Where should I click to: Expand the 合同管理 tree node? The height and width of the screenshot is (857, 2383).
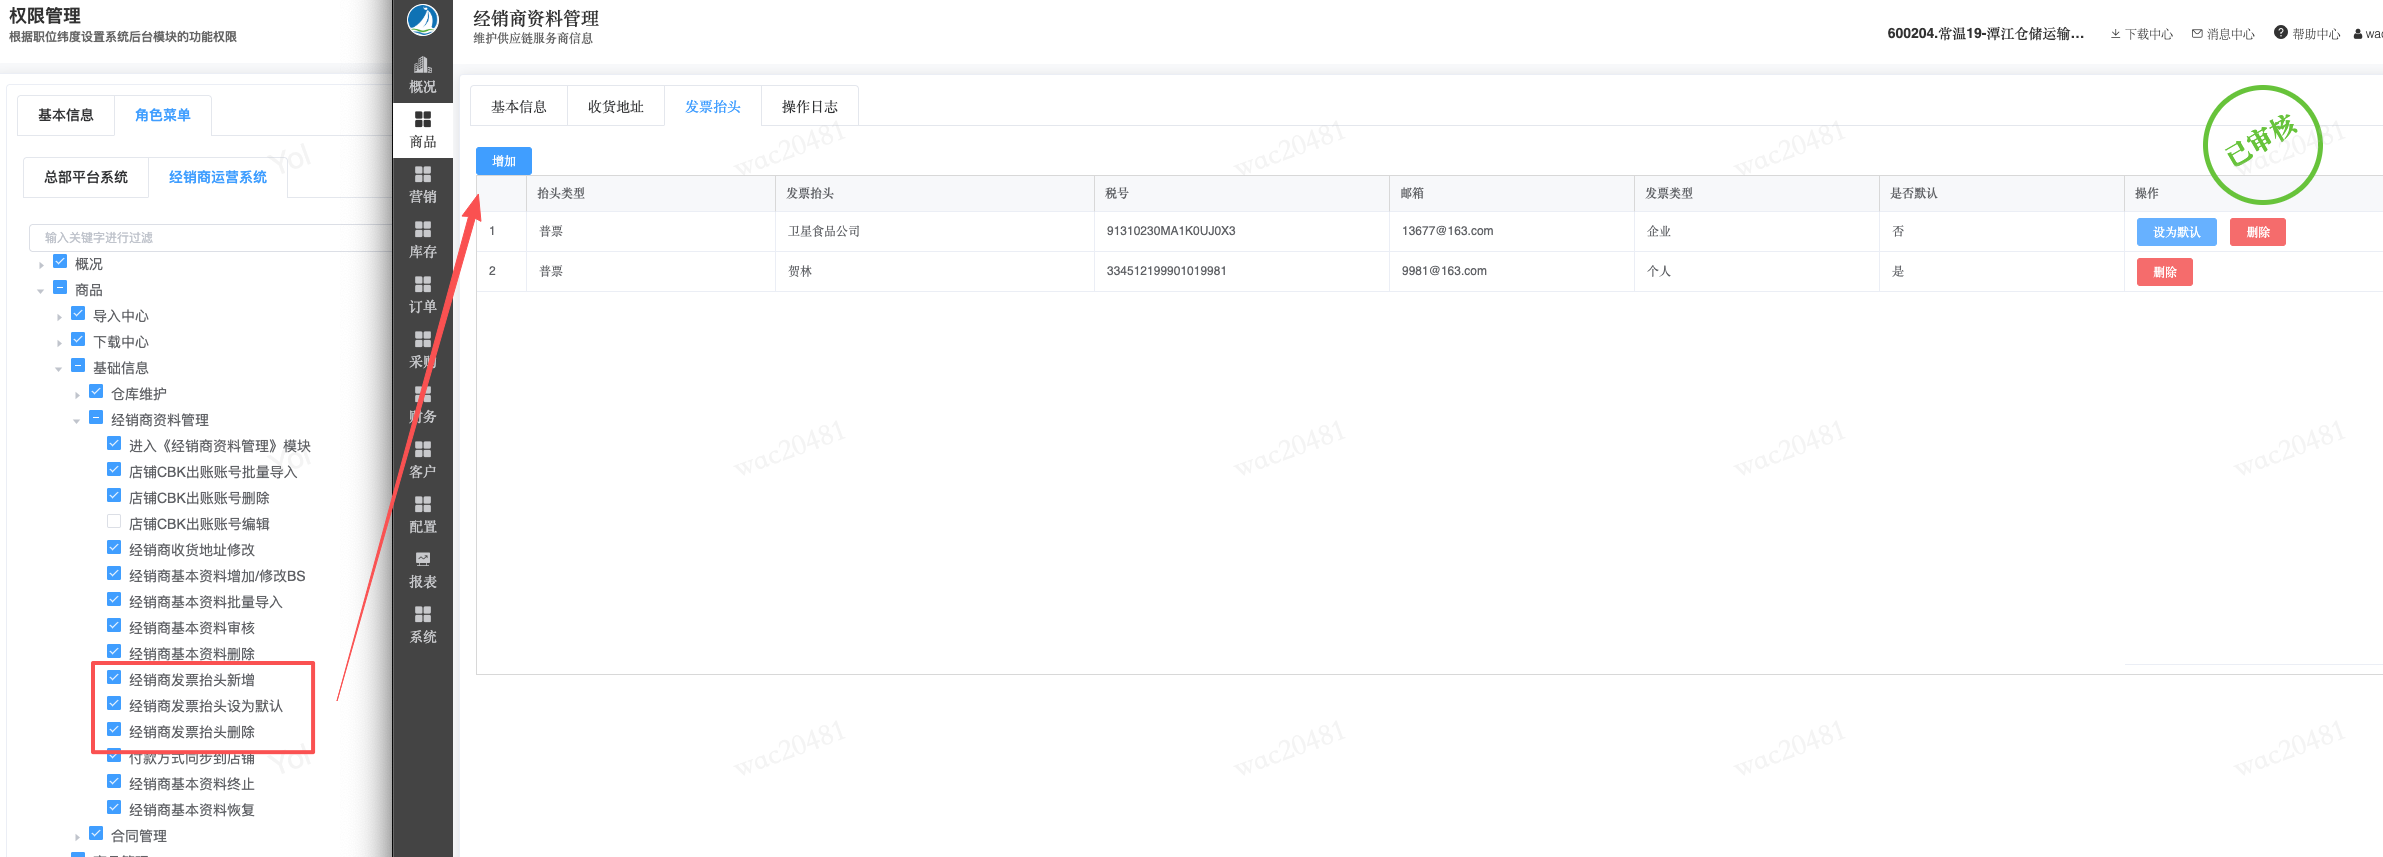[x=77, y=837]
